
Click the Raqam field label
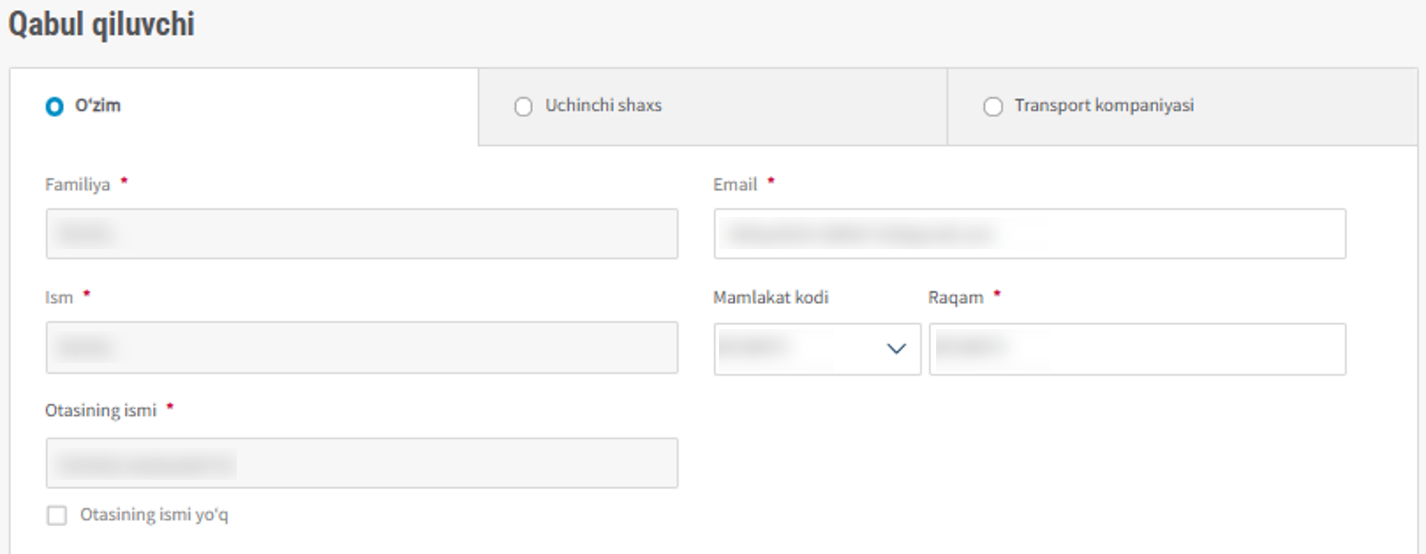(956, 297)
